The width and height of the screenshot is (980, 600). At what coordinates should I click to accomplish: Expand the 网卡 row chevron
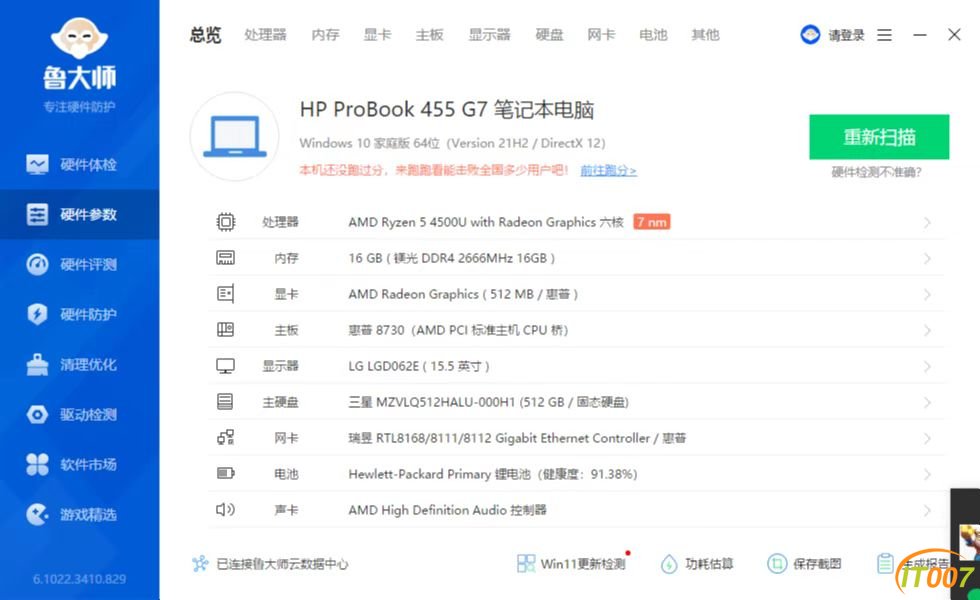click(927, 438)
